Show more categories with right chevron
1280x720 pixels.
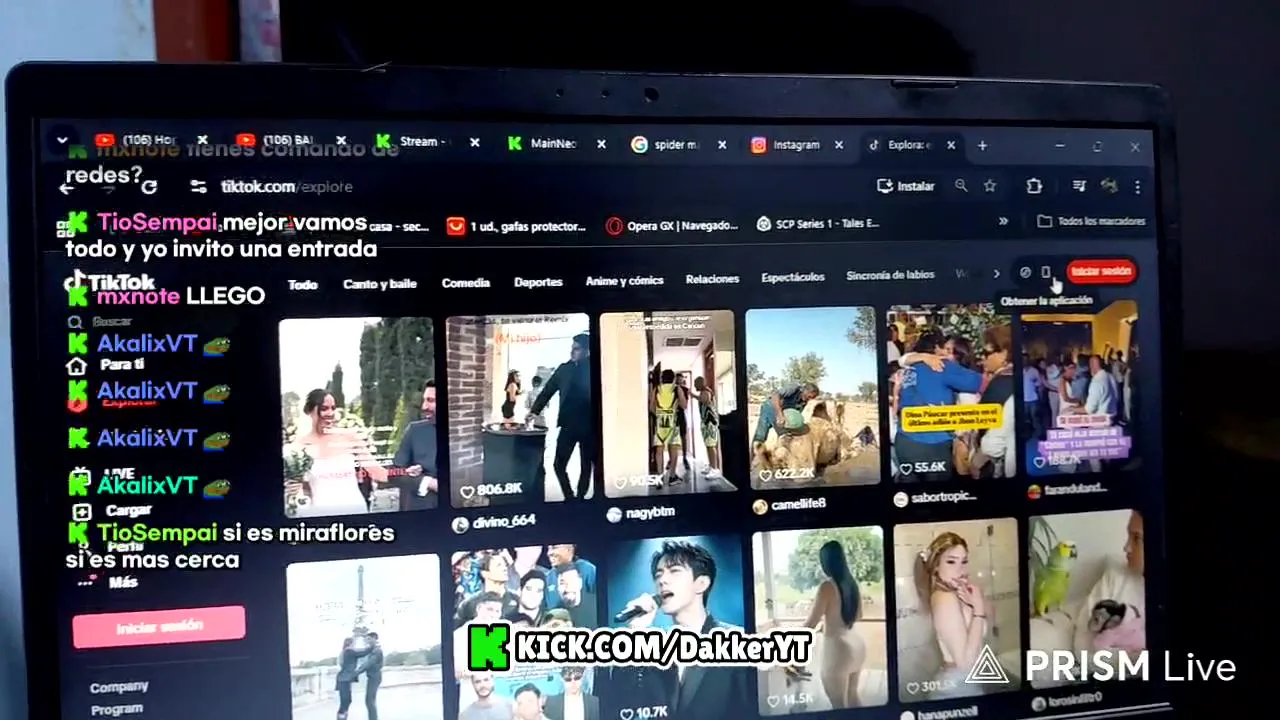click(x=996, y=273)
